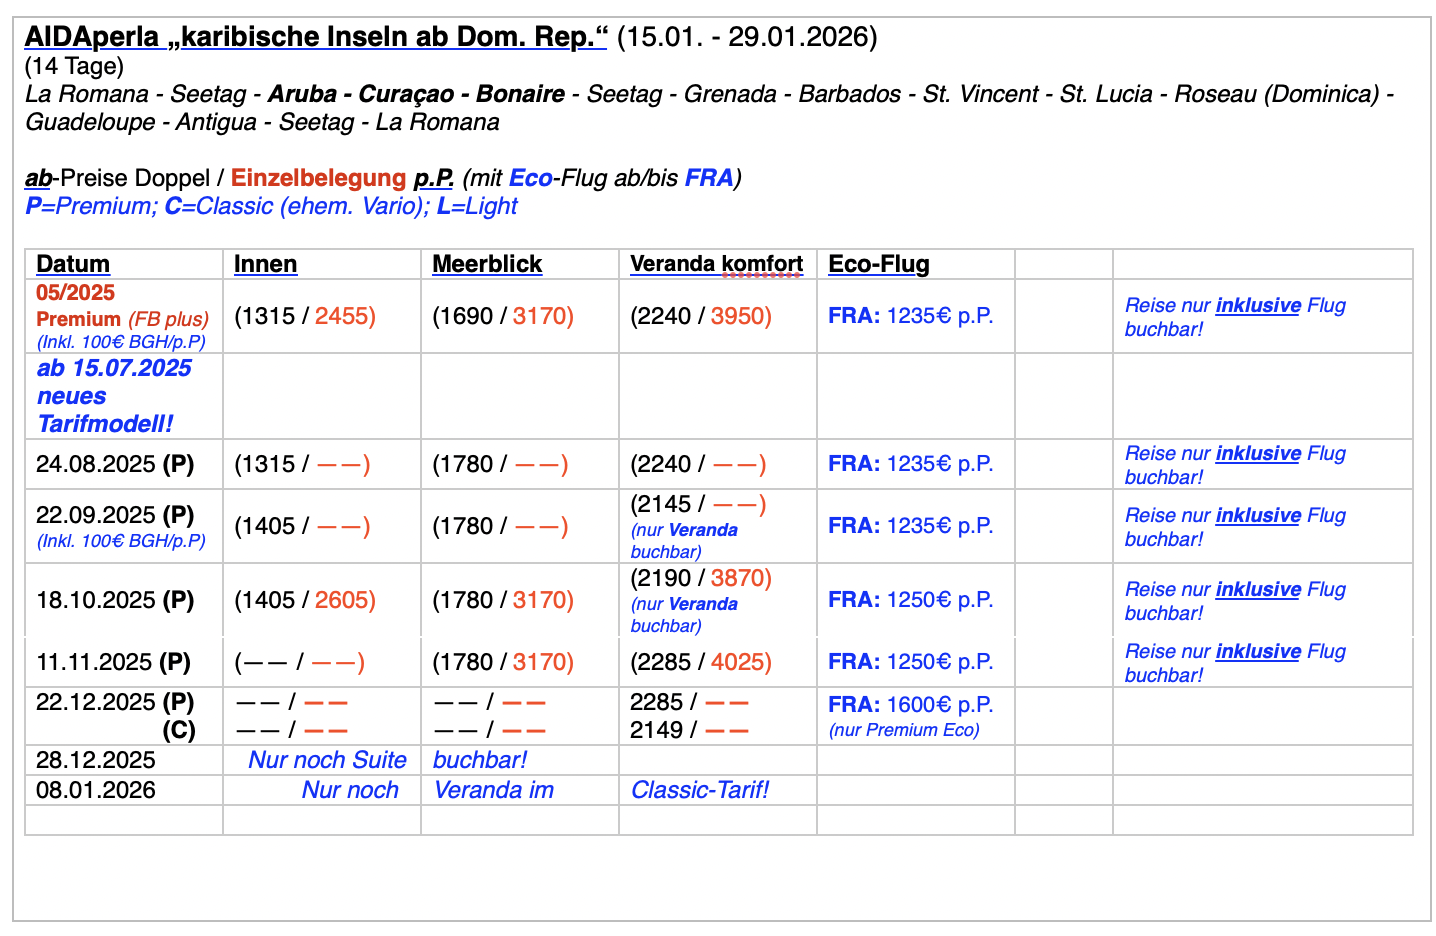Viewport: 1436px width, 936px height.
Task: Select the 'FRA: 1600€ p.P.' flight price
Action: click(910, 704)
